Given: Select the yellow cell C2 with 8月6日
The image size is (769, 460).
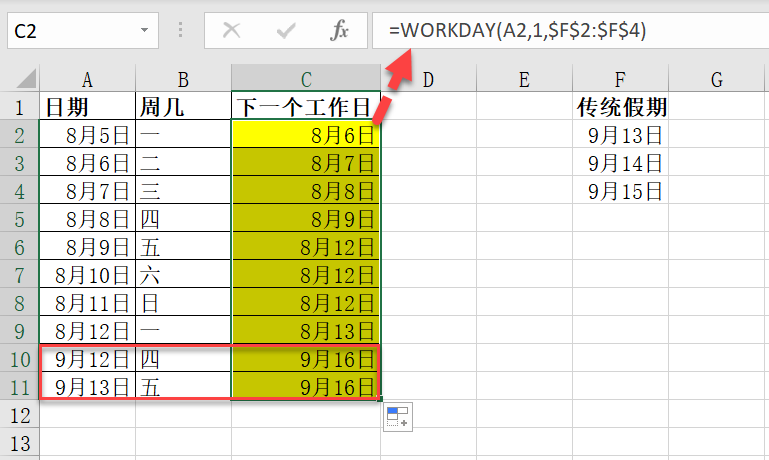Looking at the screenshot, I should point(305,134).
